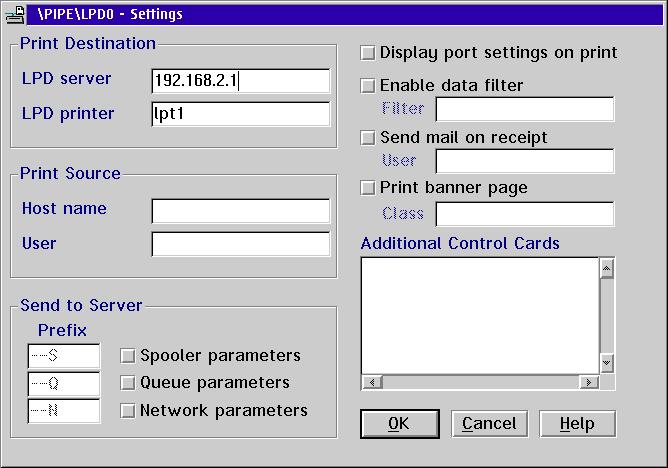Toggle Enable data filter checkbox
This screenshot has height=468, width=668.
368,86
